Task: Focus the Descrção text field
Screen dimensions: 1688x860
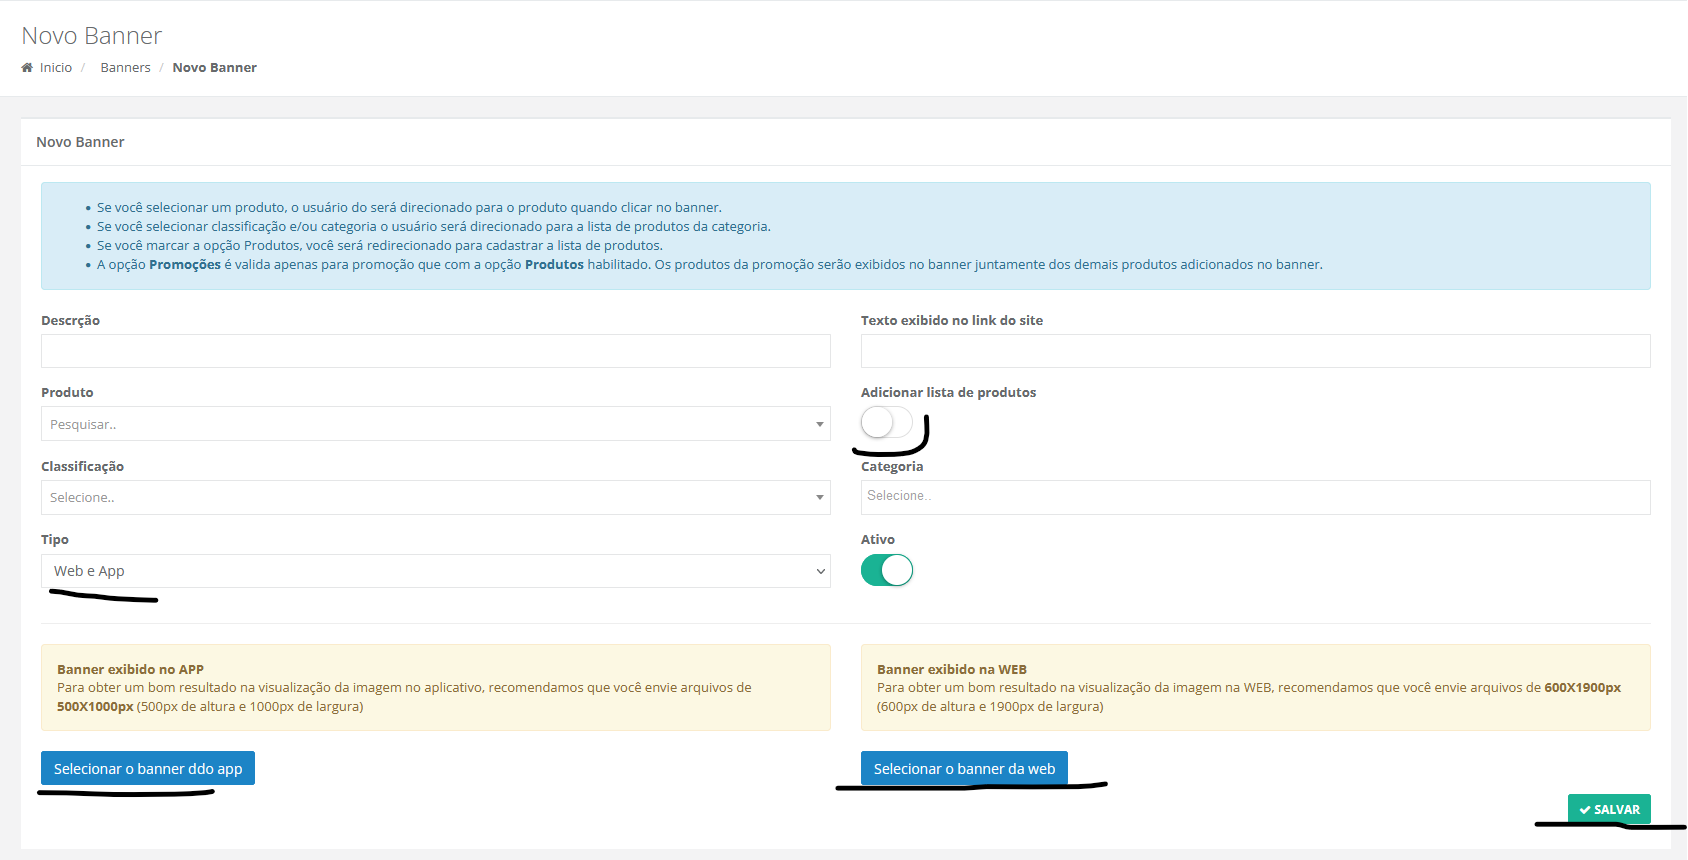Action: [435, 351]
